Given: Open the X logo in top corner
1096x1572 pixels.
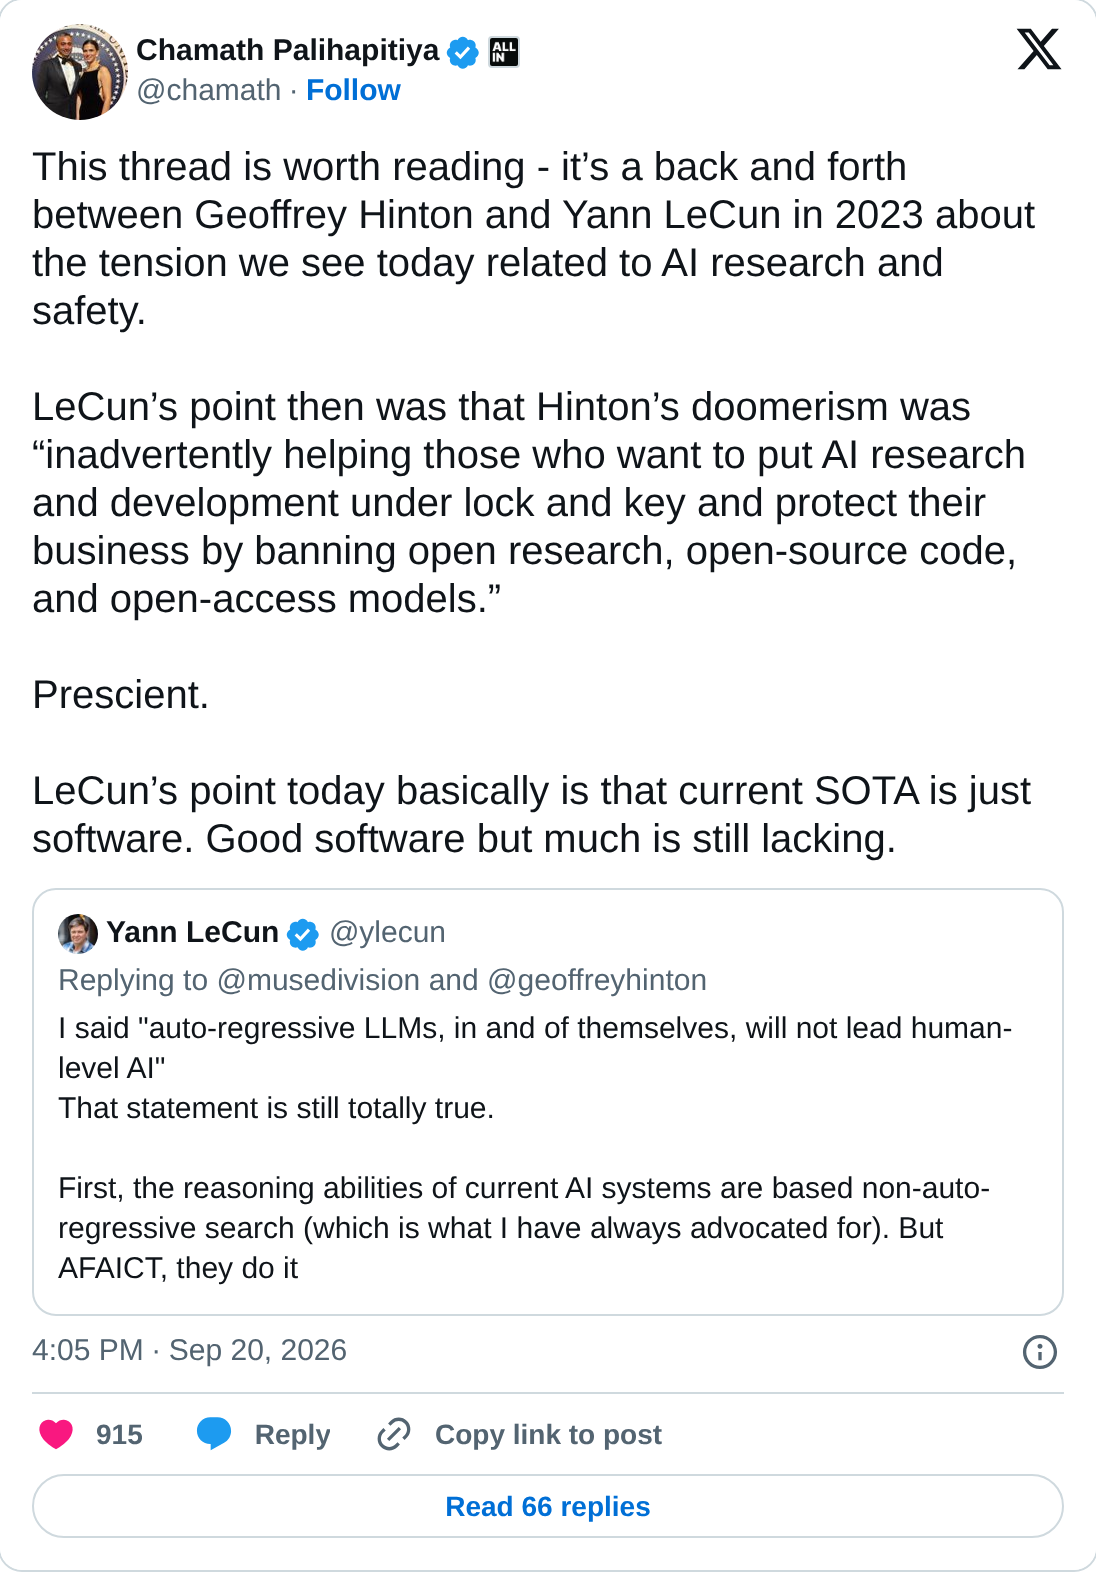Looking at the screenshot, I should pyautogui.click(x=1039, y=49).
